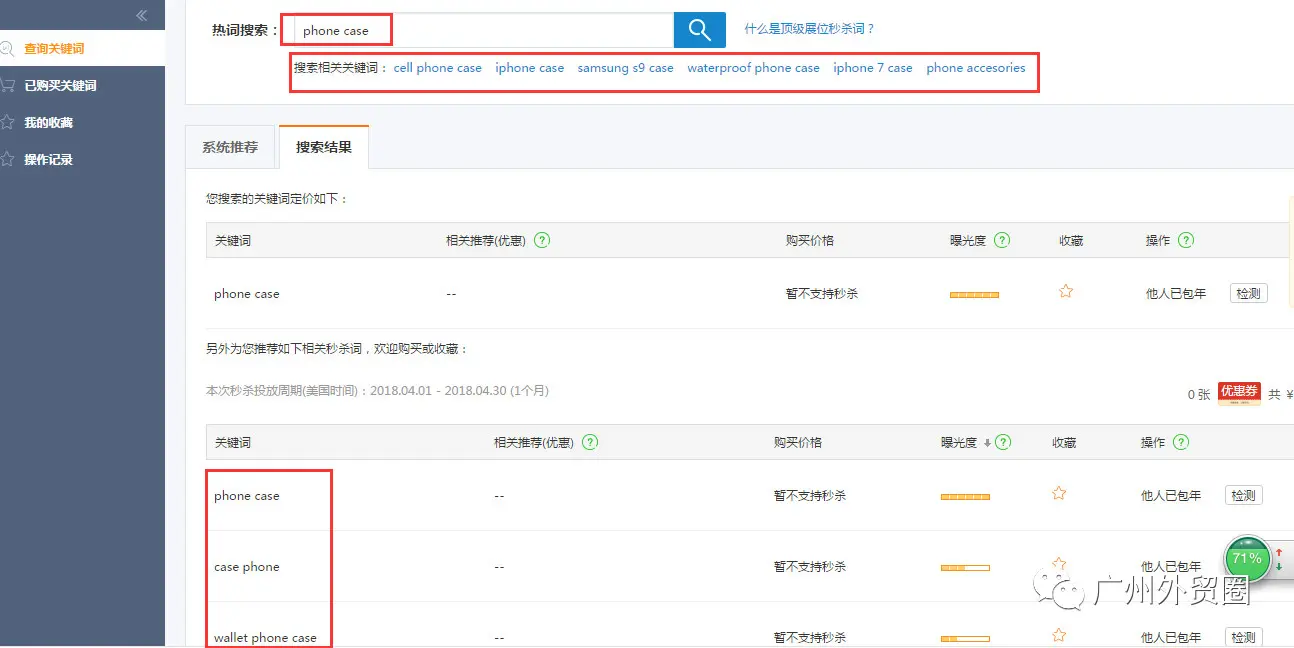Click 检测 for phone case in searched-keyword table
The height and width of the screenshot is (648, 1294).
tap(1249, 293)
